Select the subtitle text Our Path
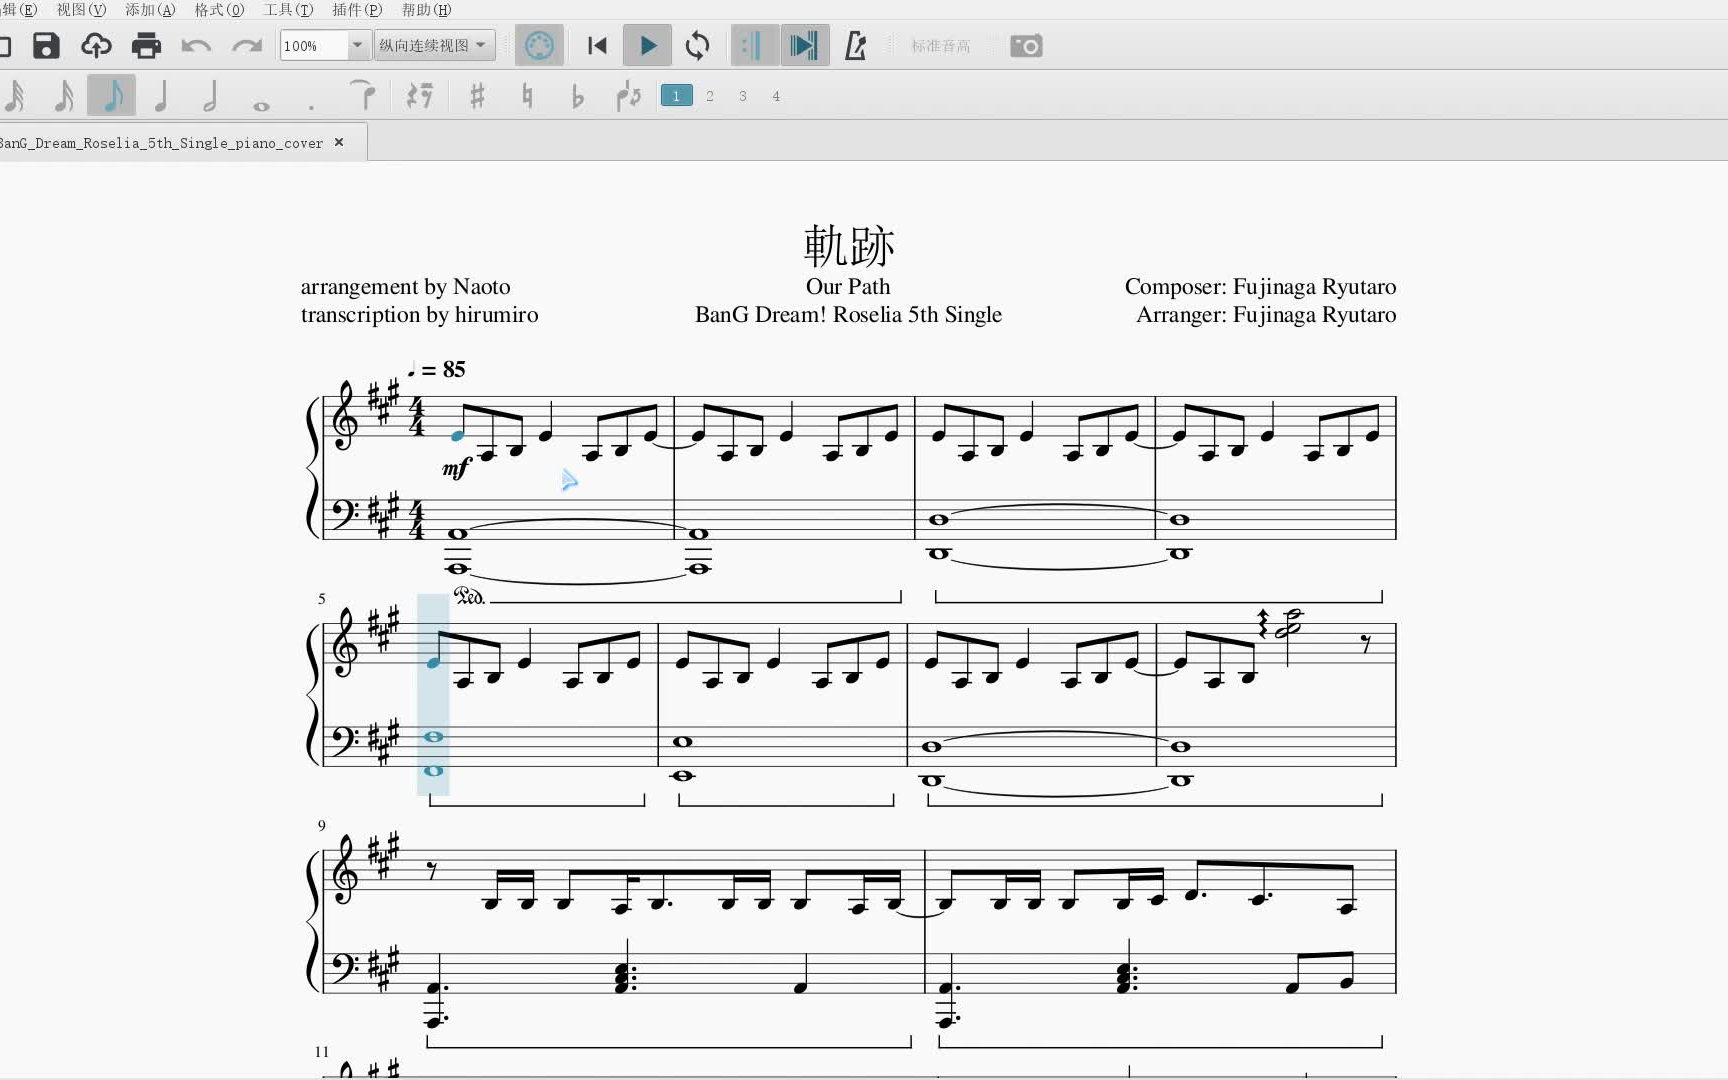The image size is (1728, 1080). (848, 286)
